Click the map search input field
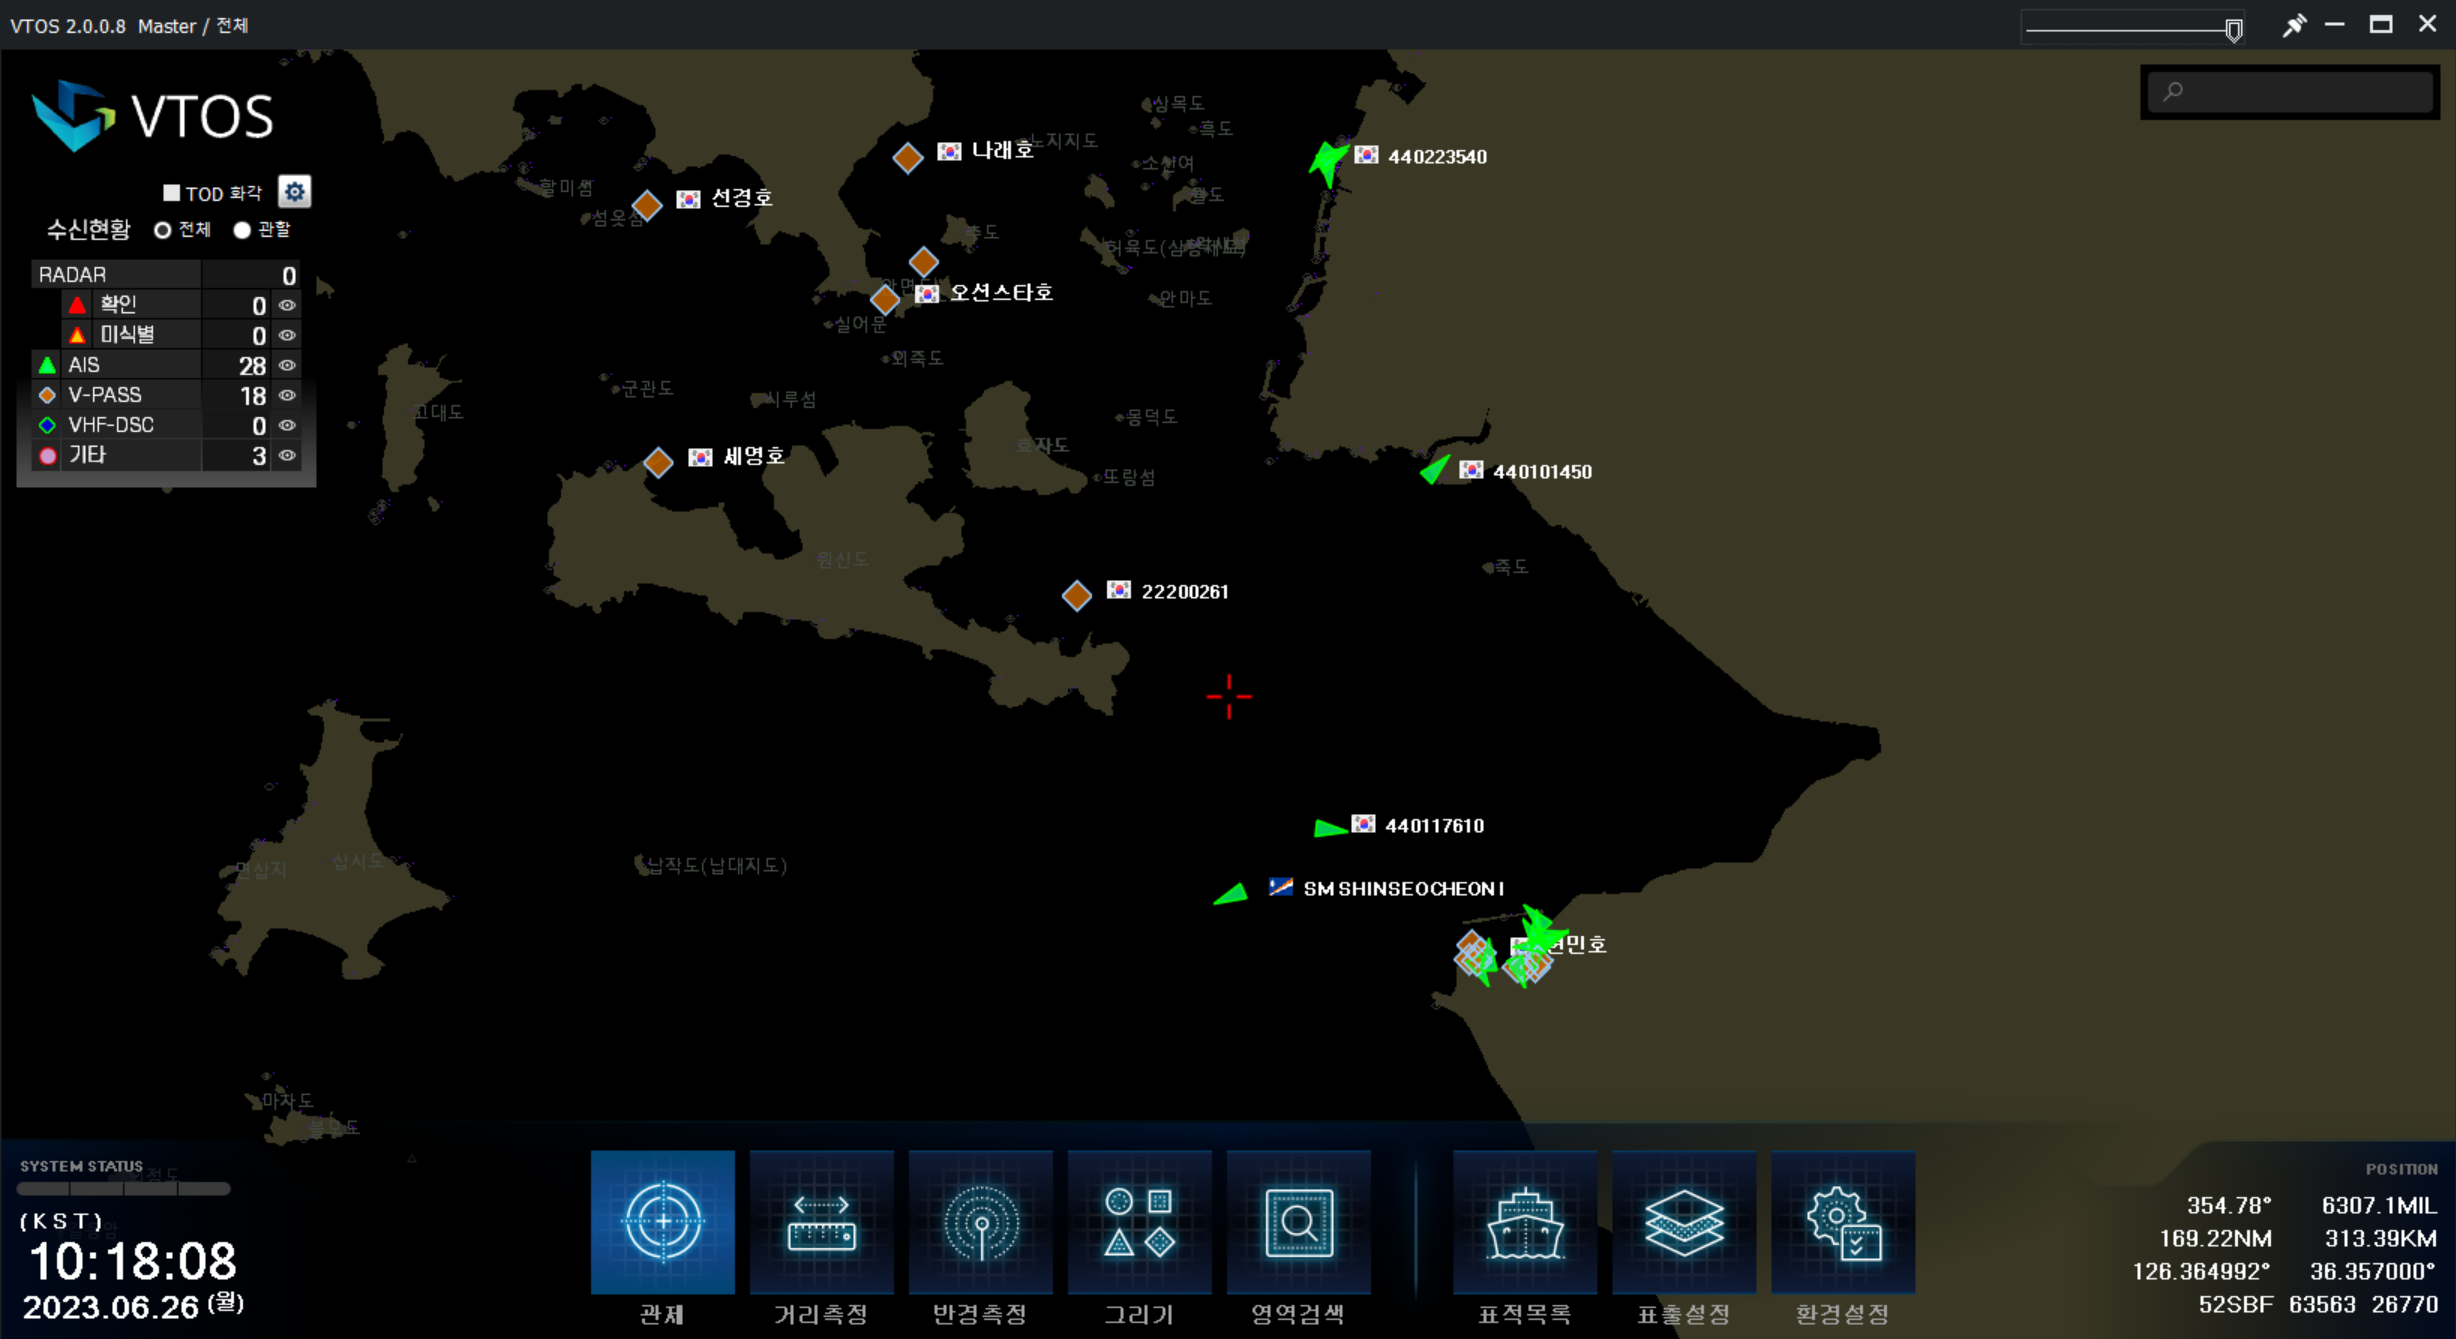This screenshot has width=2456, height=1339. tap(2290, 92)
